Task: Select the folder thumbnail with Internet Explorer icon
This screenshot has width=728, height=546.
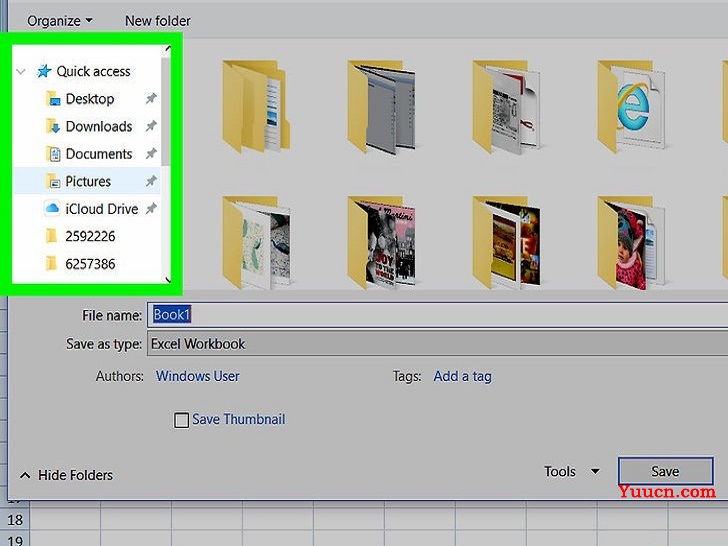Action: click(x=631, y=107)
